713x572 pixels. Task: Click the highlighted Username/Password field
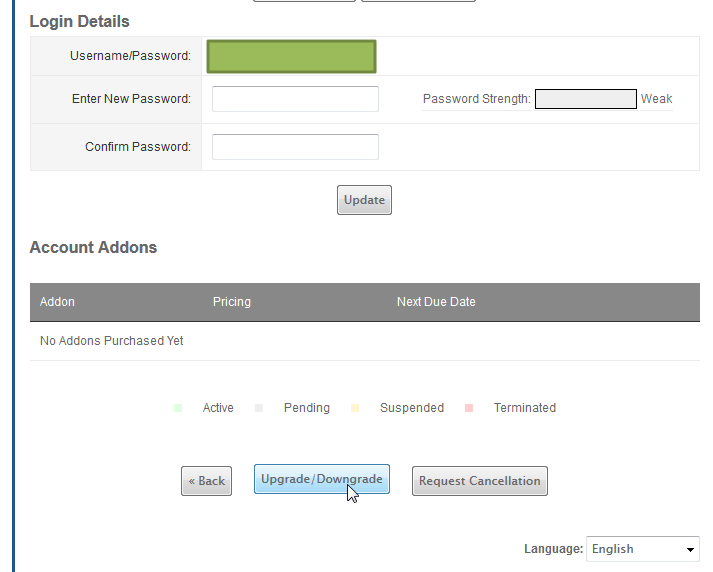tap(291, 57)
